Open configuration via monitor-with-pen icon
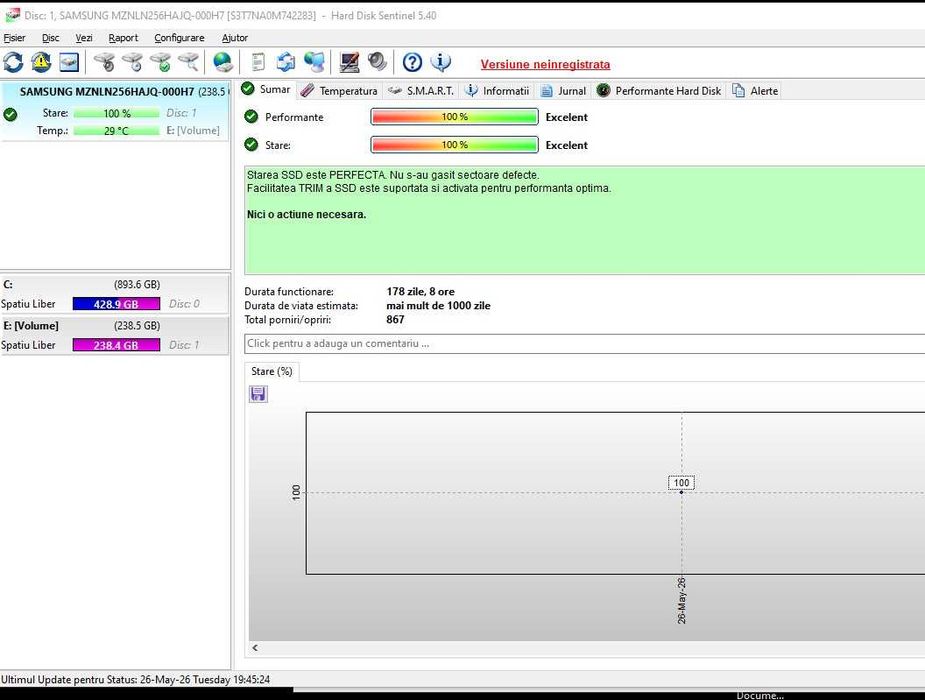The image size is (925, 700). click(349, 63)
